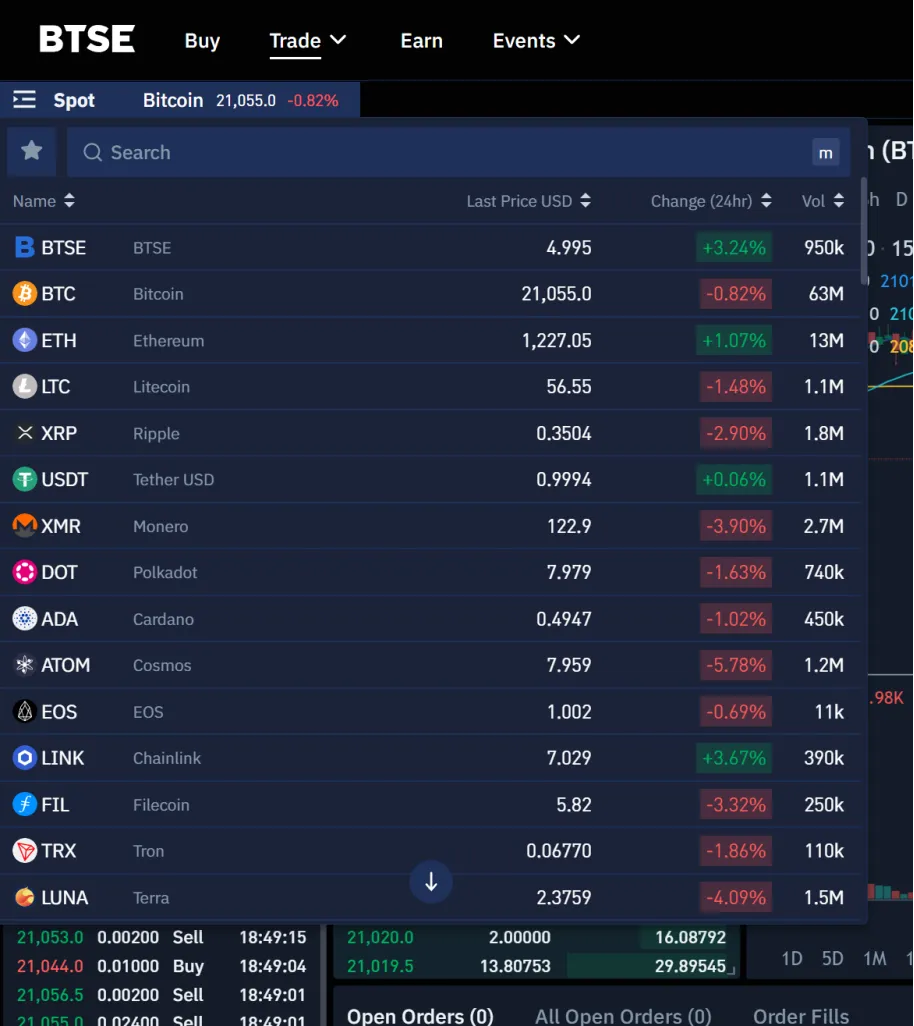The image size is (914, 1026).
Task: Click Tether USD name label
Action: pos(173,480)
